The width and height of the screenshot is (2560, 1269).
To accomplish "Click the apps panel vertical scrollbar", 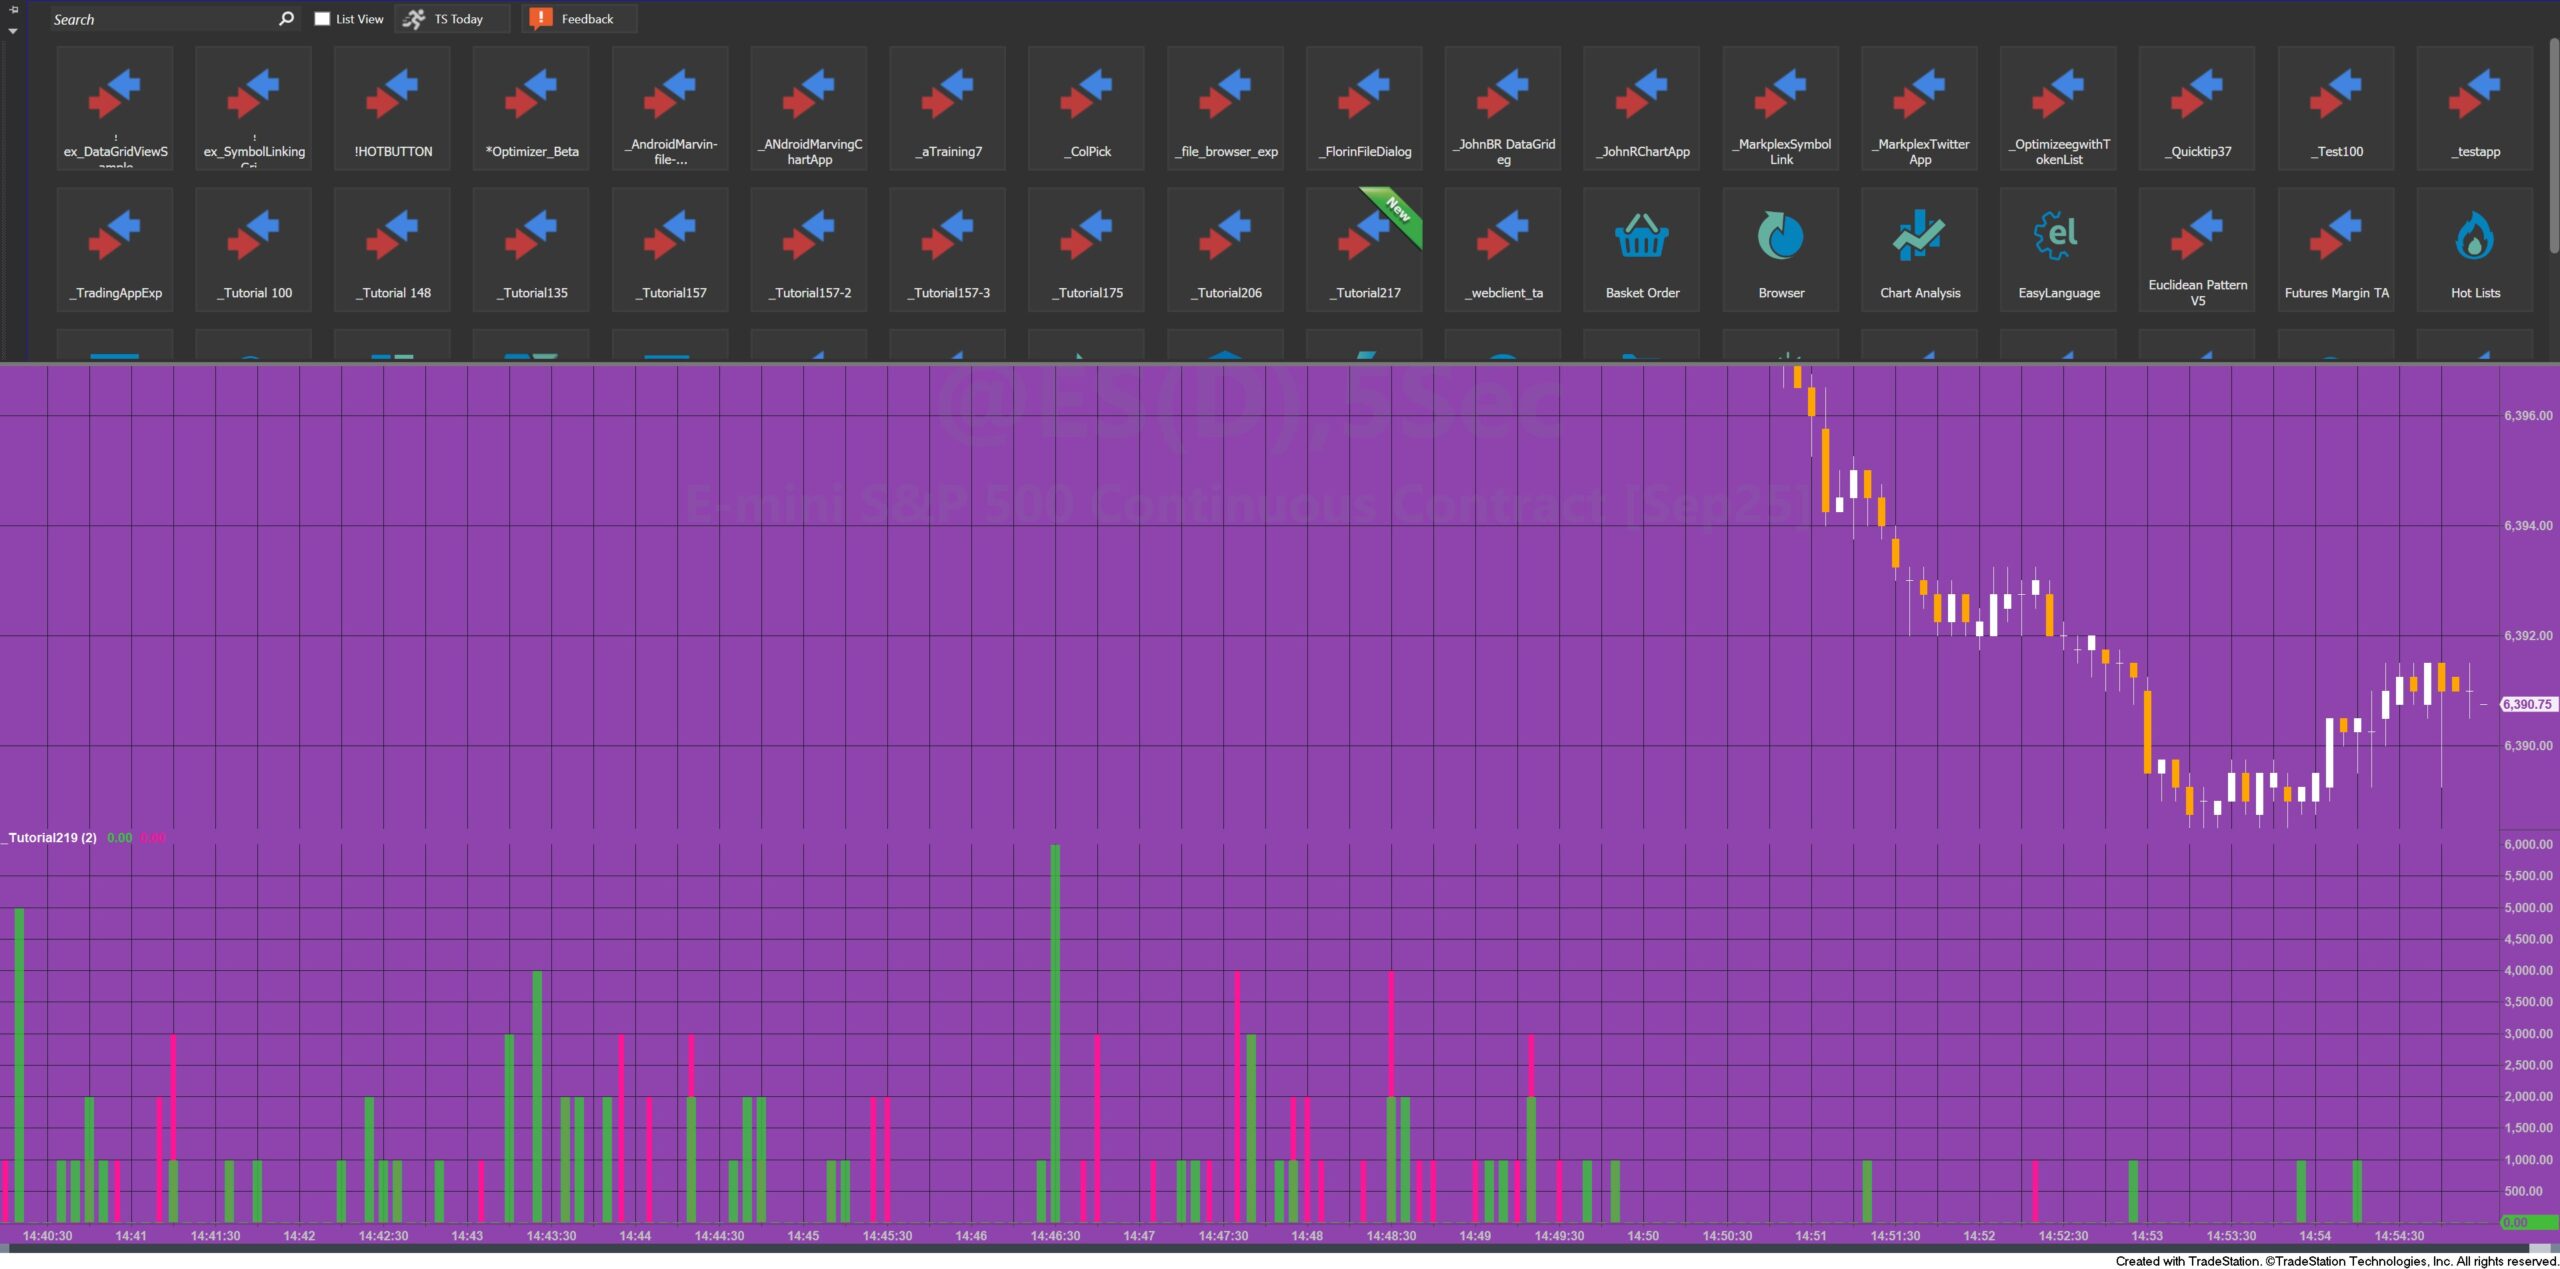I will click(x=2553, y=146).
